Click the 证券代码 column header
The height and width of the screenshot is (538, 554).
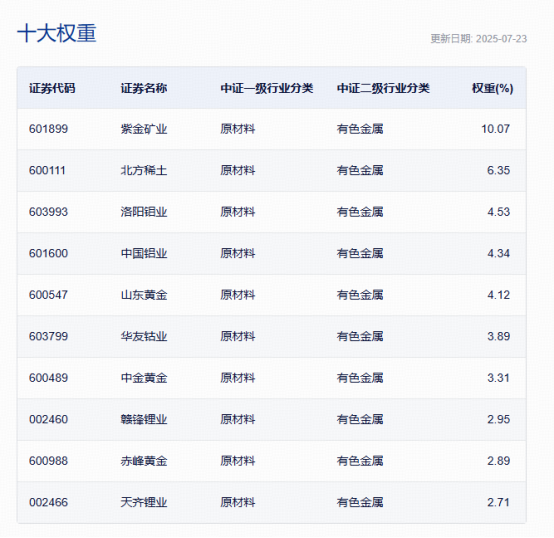pos(52,88)
